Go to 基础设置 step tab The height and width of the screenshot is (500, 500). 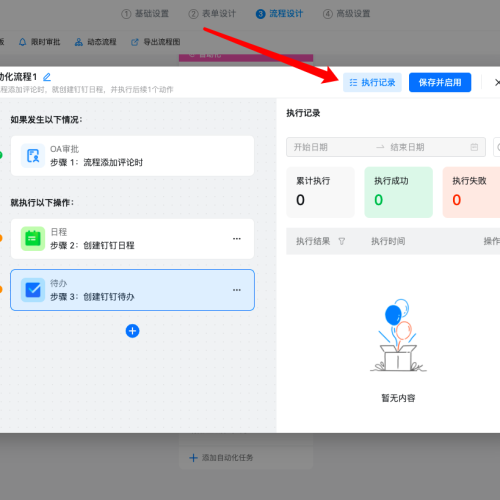[145, 14]
